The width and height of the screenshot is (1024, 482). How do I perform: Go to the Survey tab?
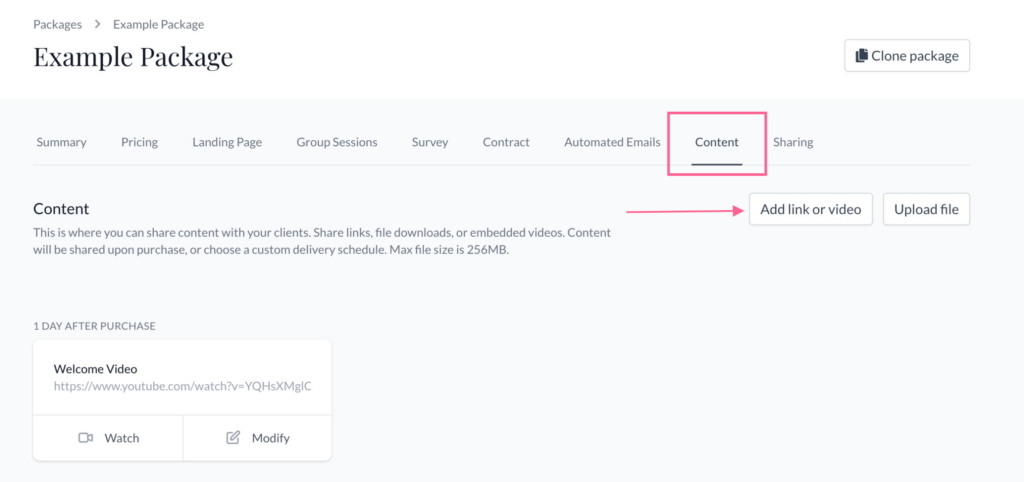[429, 142]
